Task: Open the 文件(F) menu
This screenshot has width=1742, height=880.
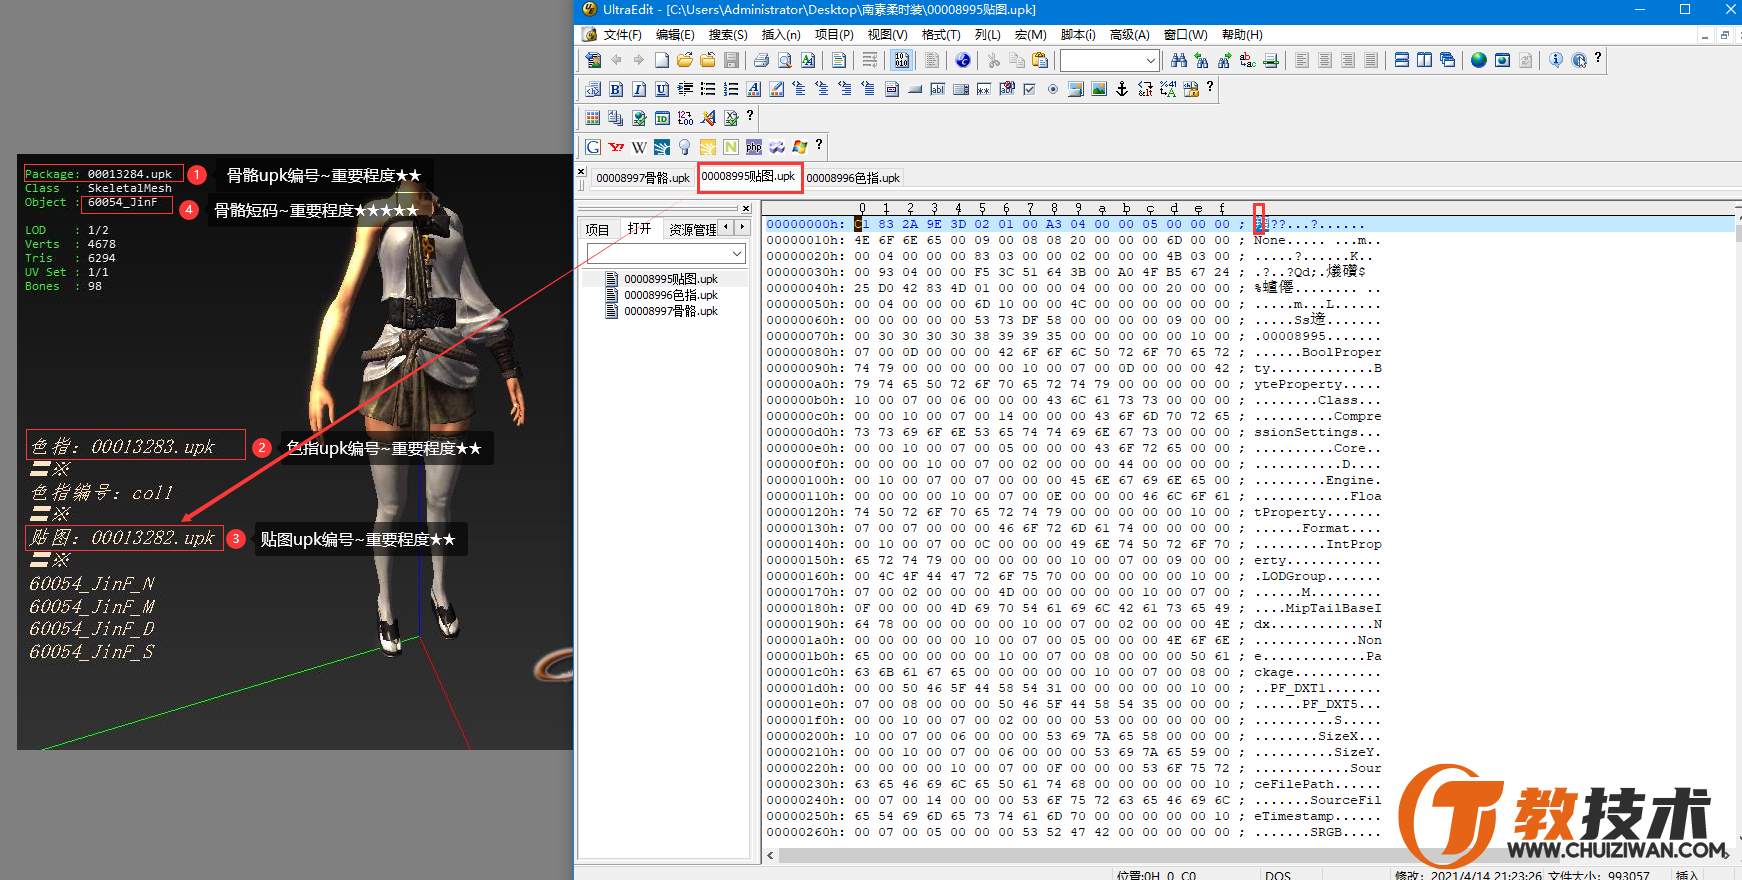Action: click(x=622, y=35)
